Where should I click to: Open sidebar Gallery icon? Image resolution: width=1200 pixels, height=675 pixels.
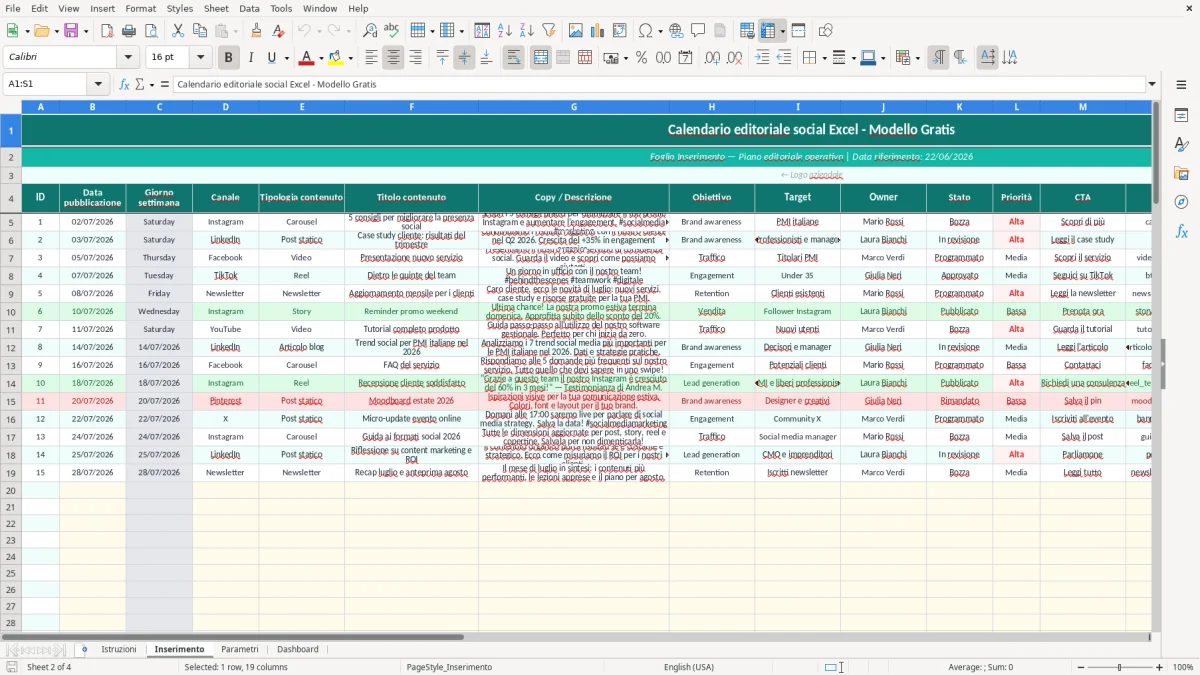coord(1181,174)
